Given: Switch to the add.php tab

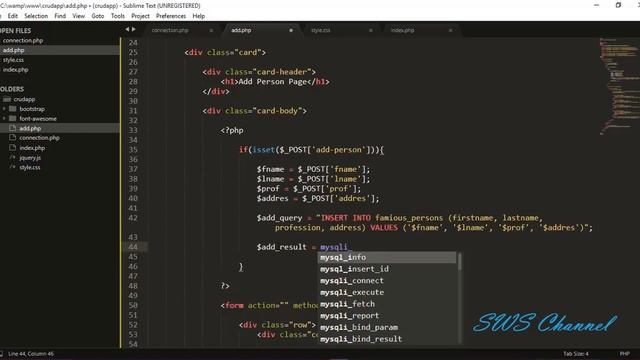Looking at the screenshot, I should coord(241,30).
